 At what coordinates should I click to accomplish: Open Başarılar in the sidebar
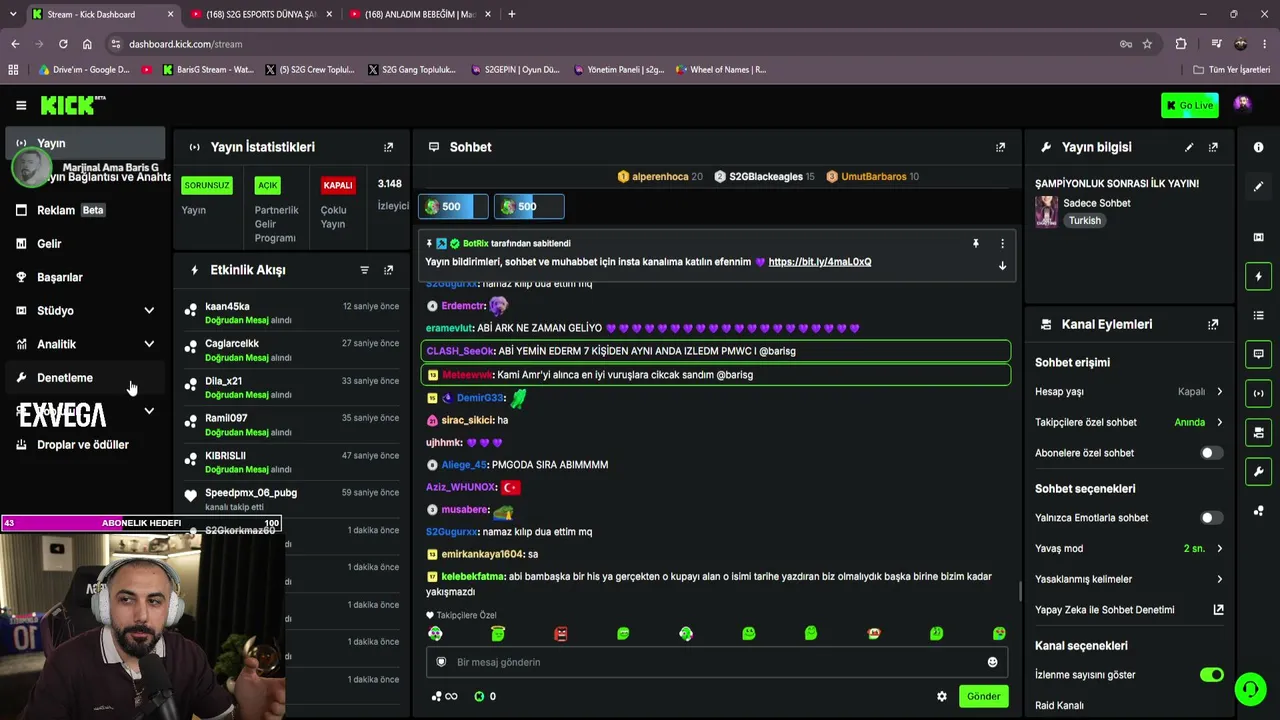[85, 277]
